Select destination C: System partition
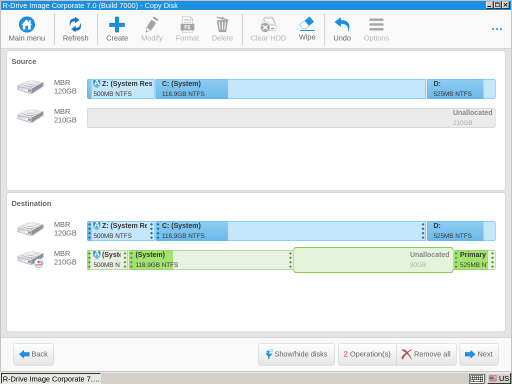Viewport: 512px width, 384px height. pos(291,231)
